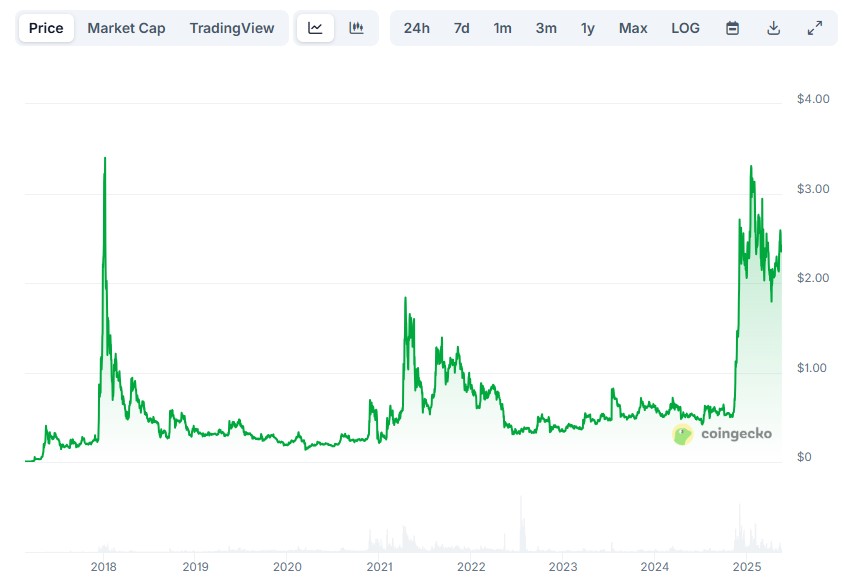Image resolution: width=844 pixels, height=583 pixels.
Task: Select the line chart view icon
Action: pos(315,28)
